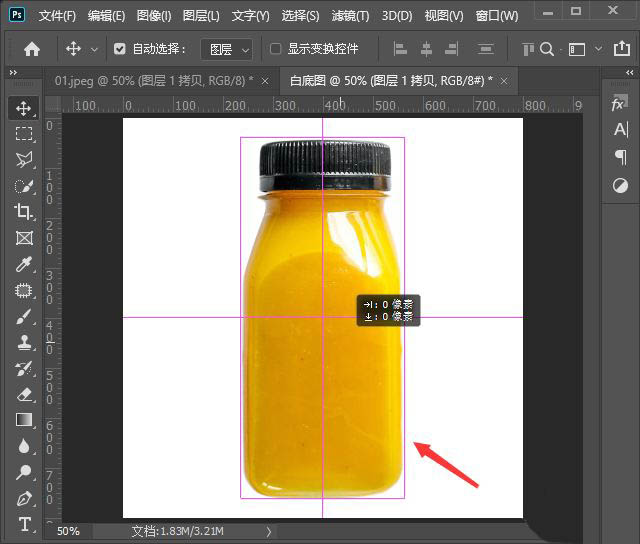Select the Crop tool
This screenshot has height=544, width=640.
(23, 211)
